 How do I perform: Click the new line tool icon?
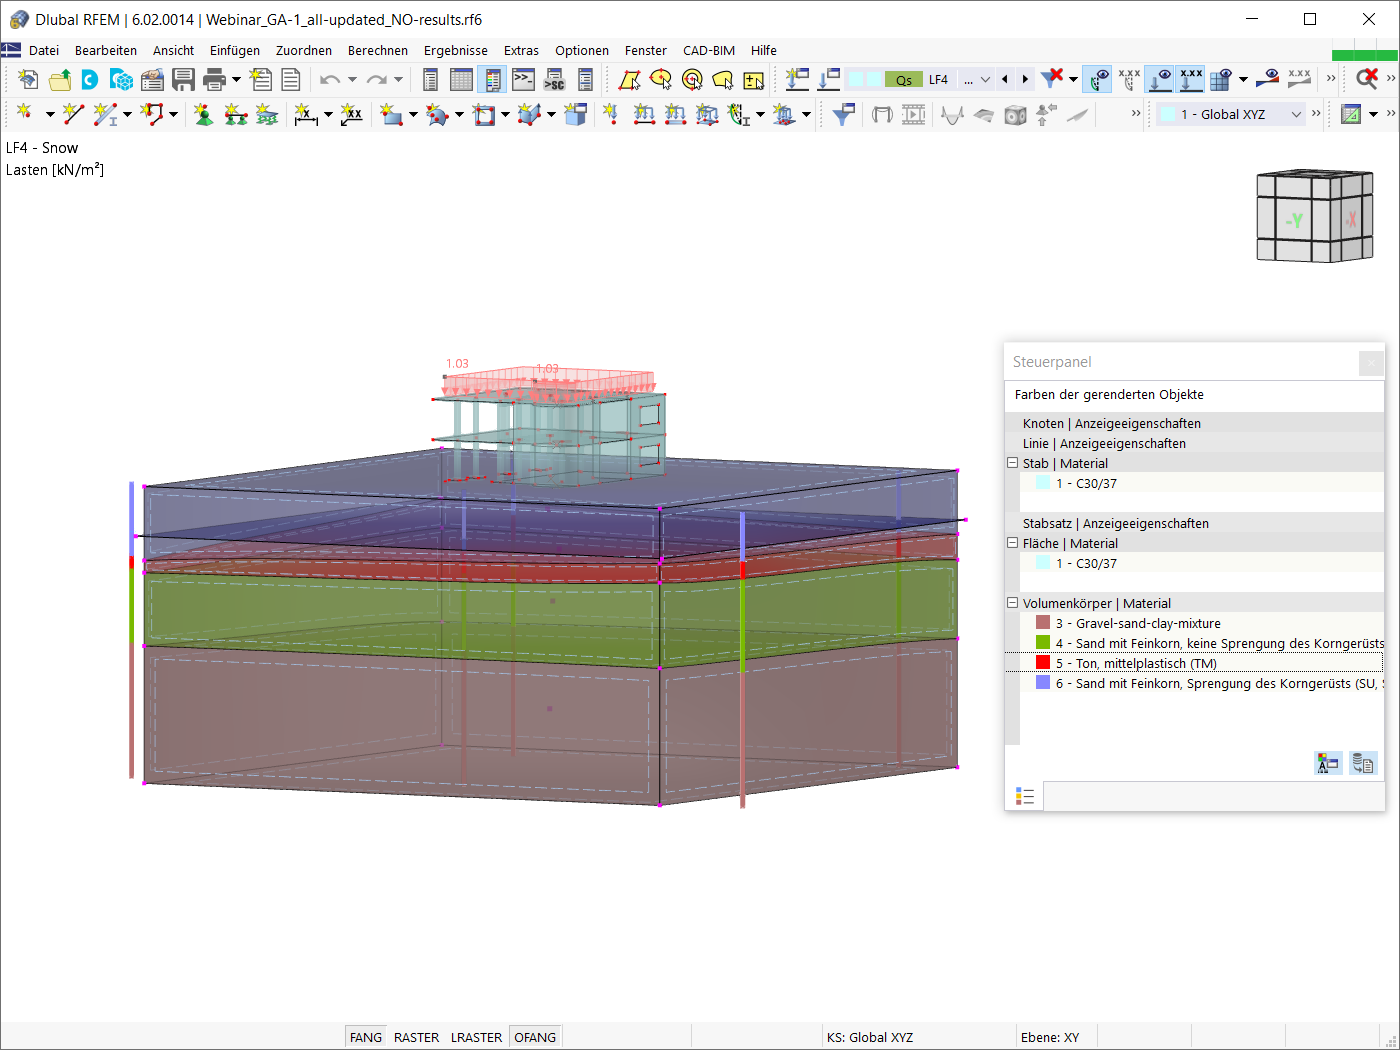73,115
